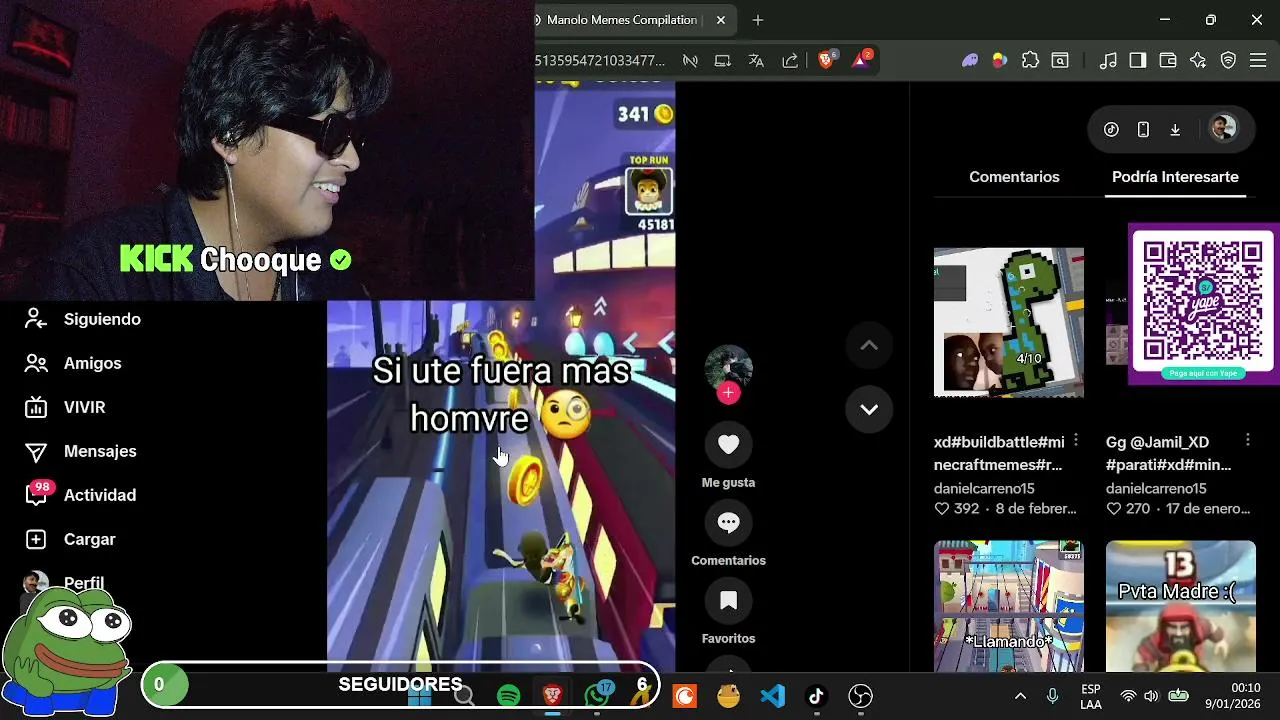Click the microphone icon in system tray
1280x720 pixels.
[1052, 696]
